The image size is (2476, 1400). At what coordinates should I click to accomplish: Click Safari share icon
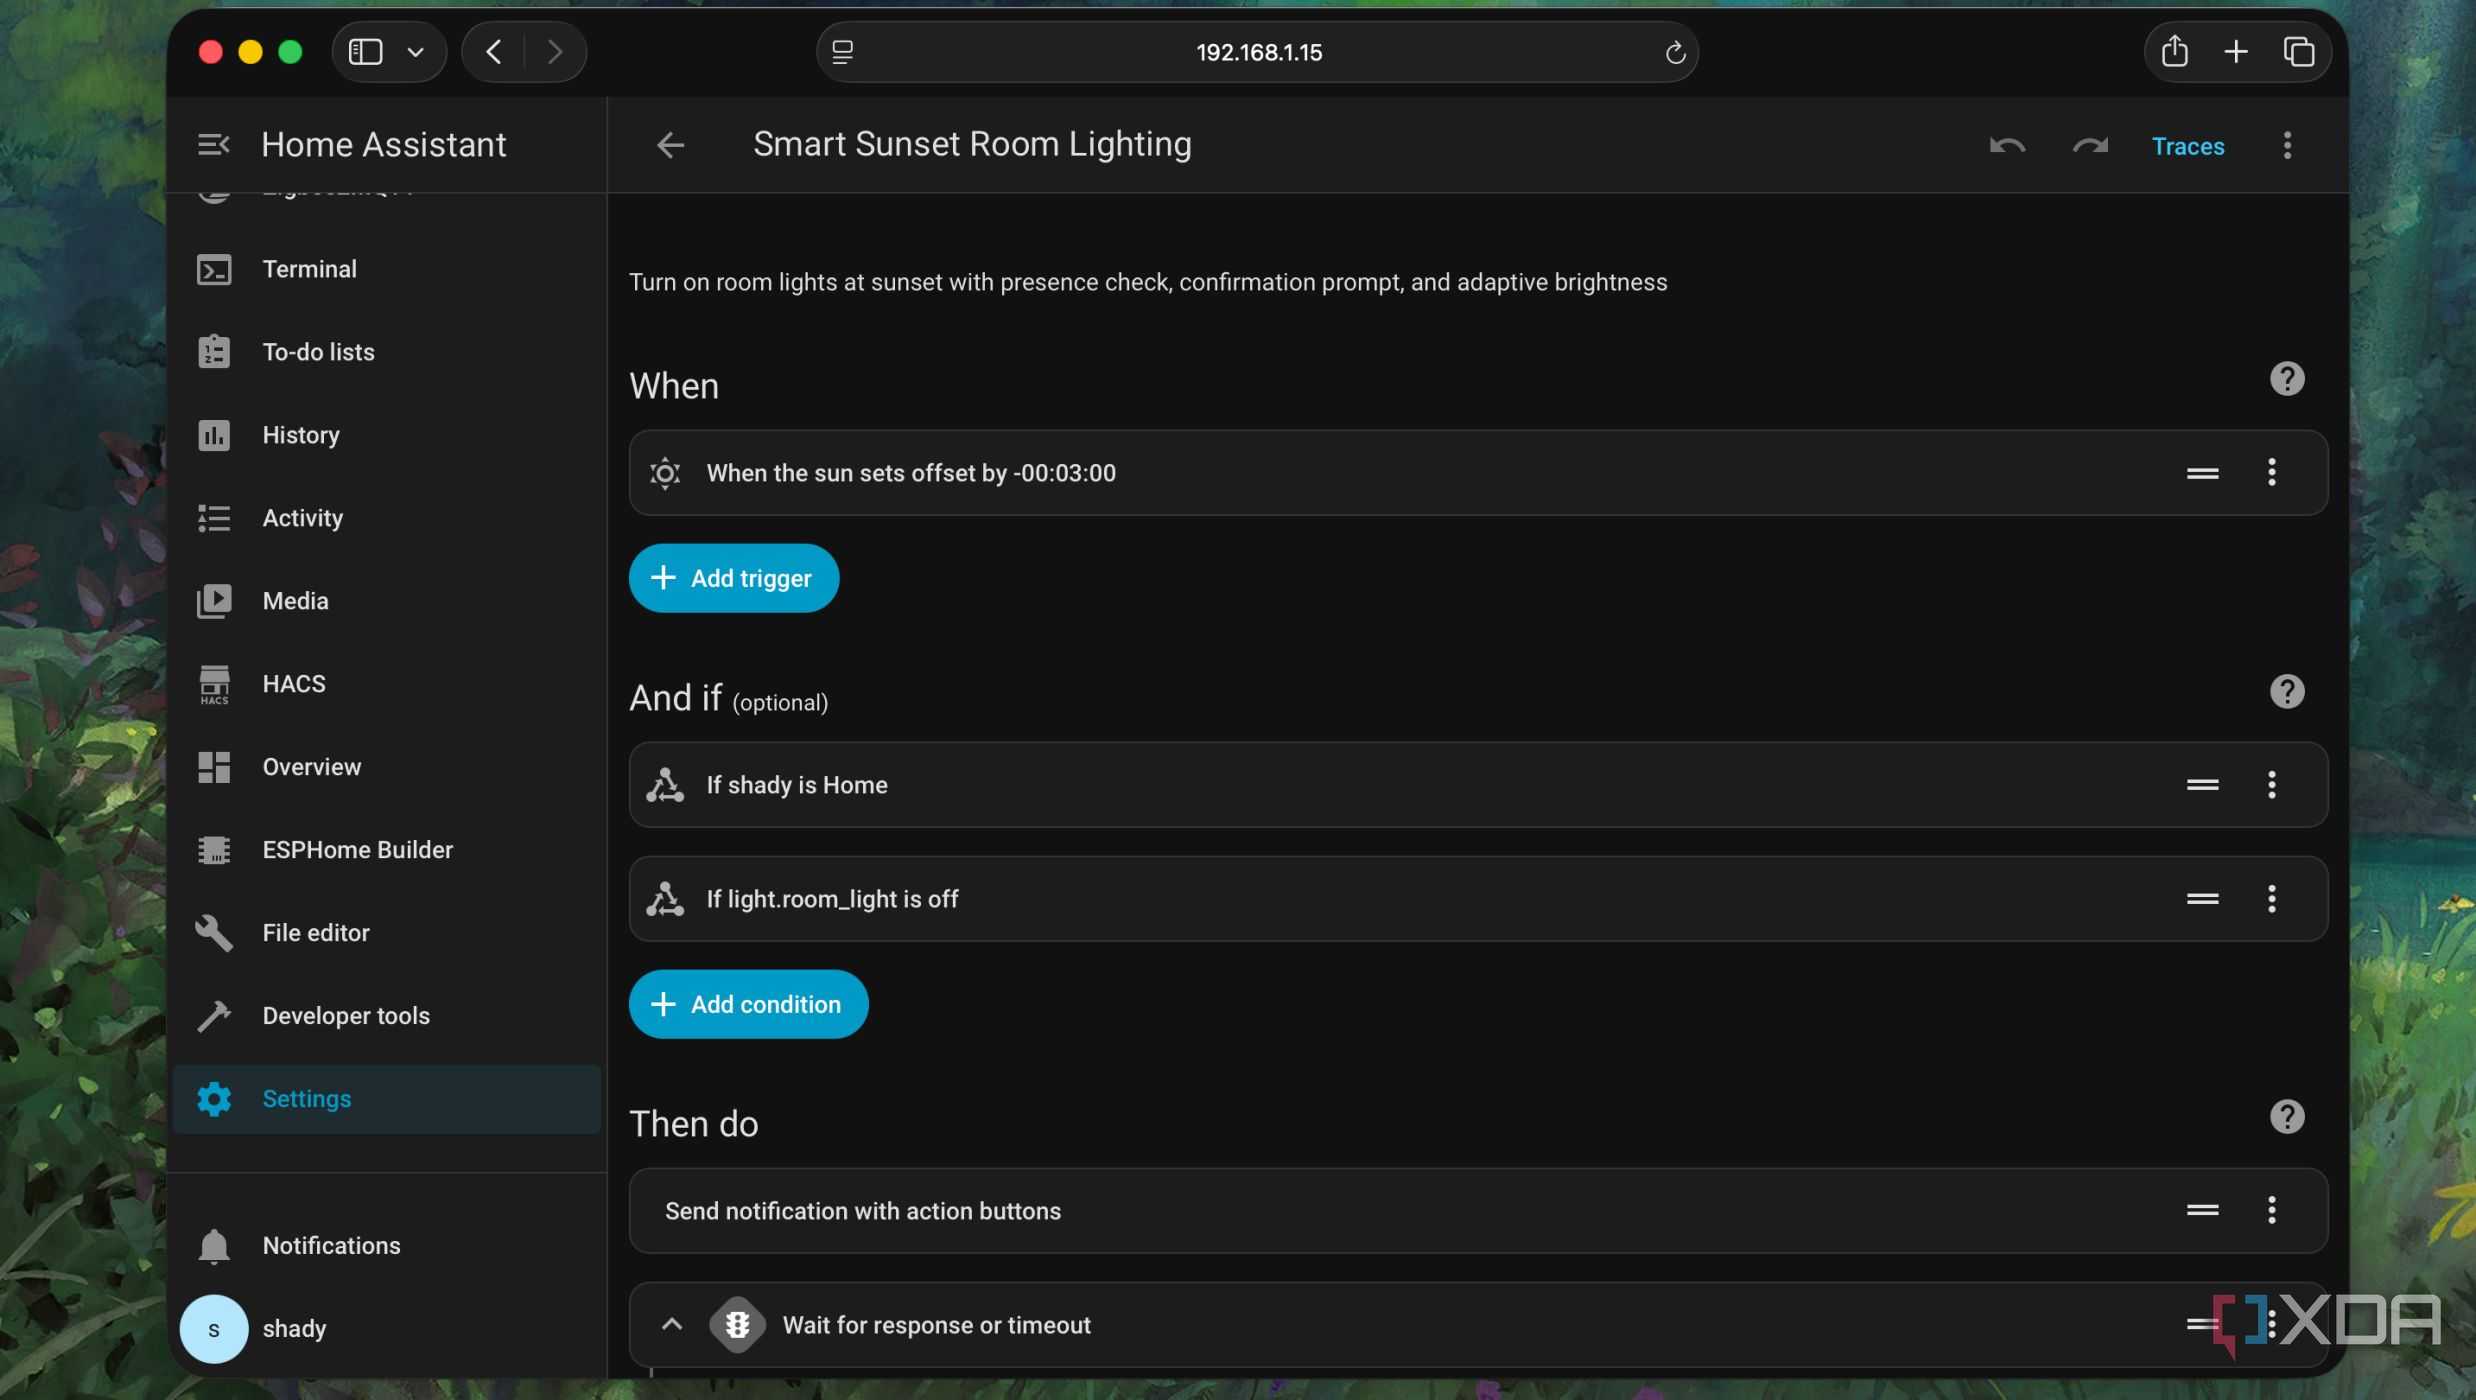pos(2174,51)
